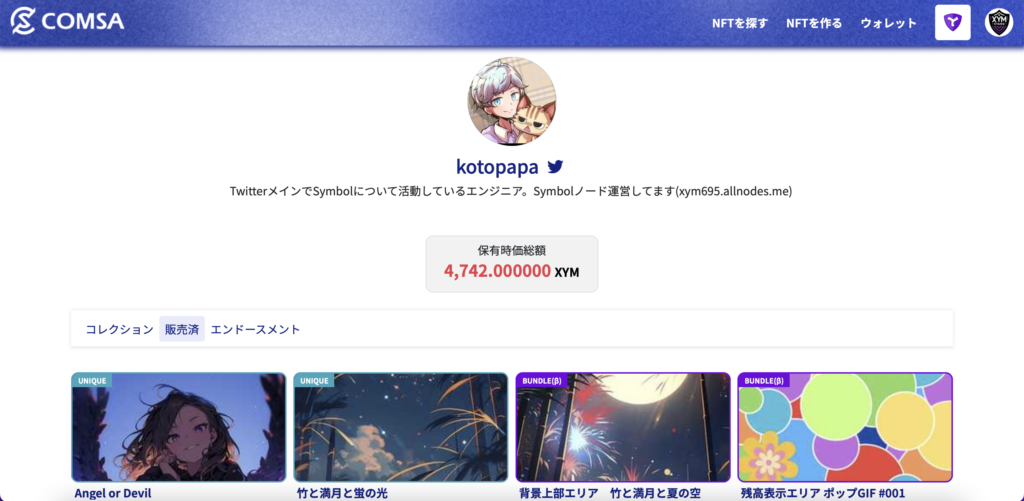Open the Angel or Devil NFT thumbnail
Screen dimensions: 1024x501
click(x=179, y=427)
